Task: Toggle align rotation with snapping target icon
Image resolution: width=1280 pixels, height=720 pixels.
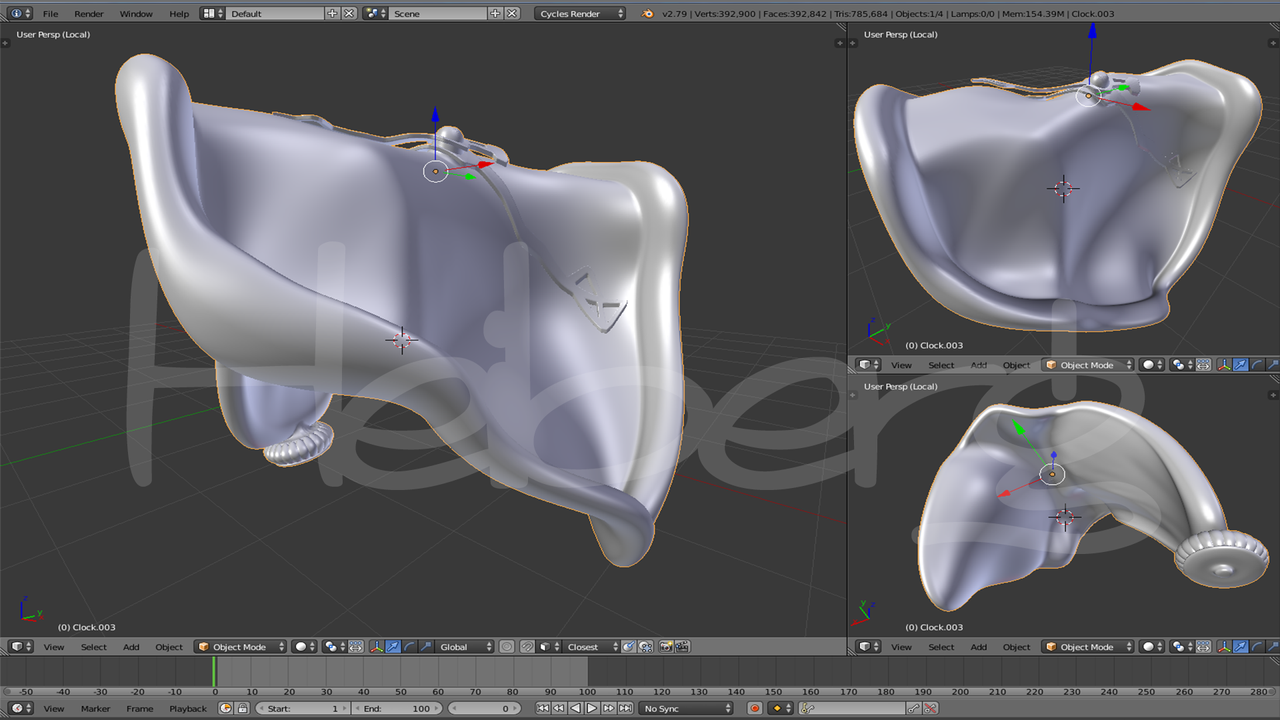Action: [628, 647]
